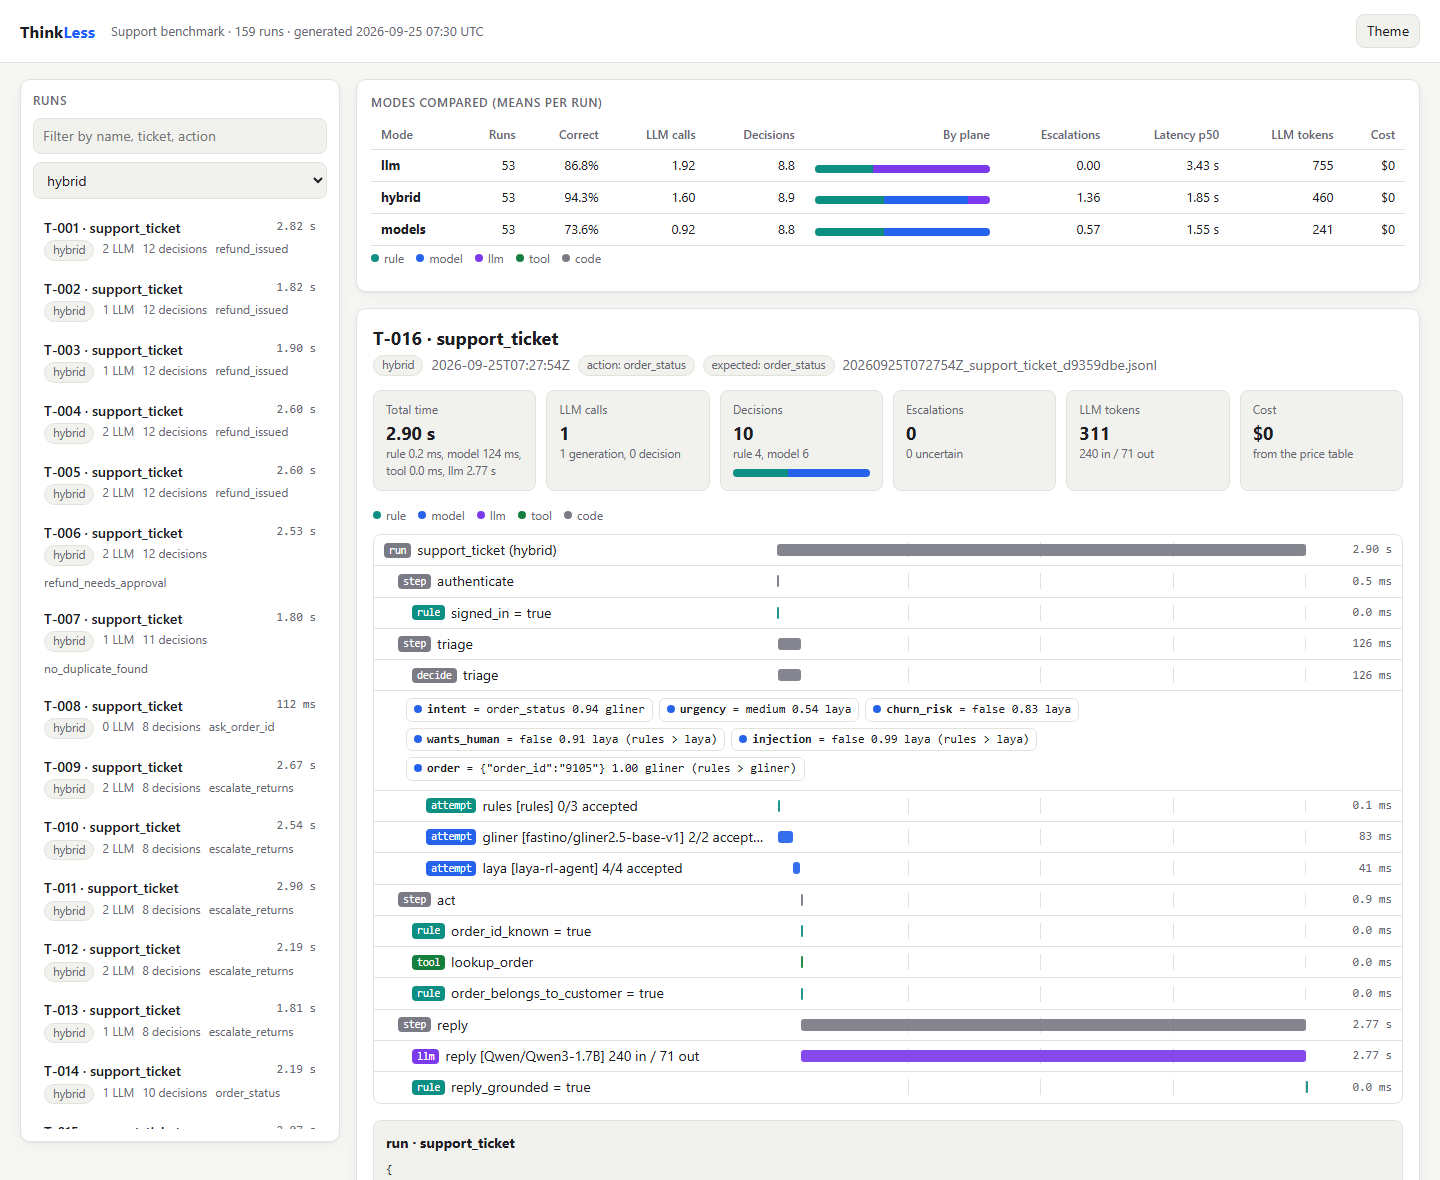Click the rule badge beside signed_in = true
Image resolution: width=1440 pixels, height=1180 pixels.
click(x=428, y=613)
